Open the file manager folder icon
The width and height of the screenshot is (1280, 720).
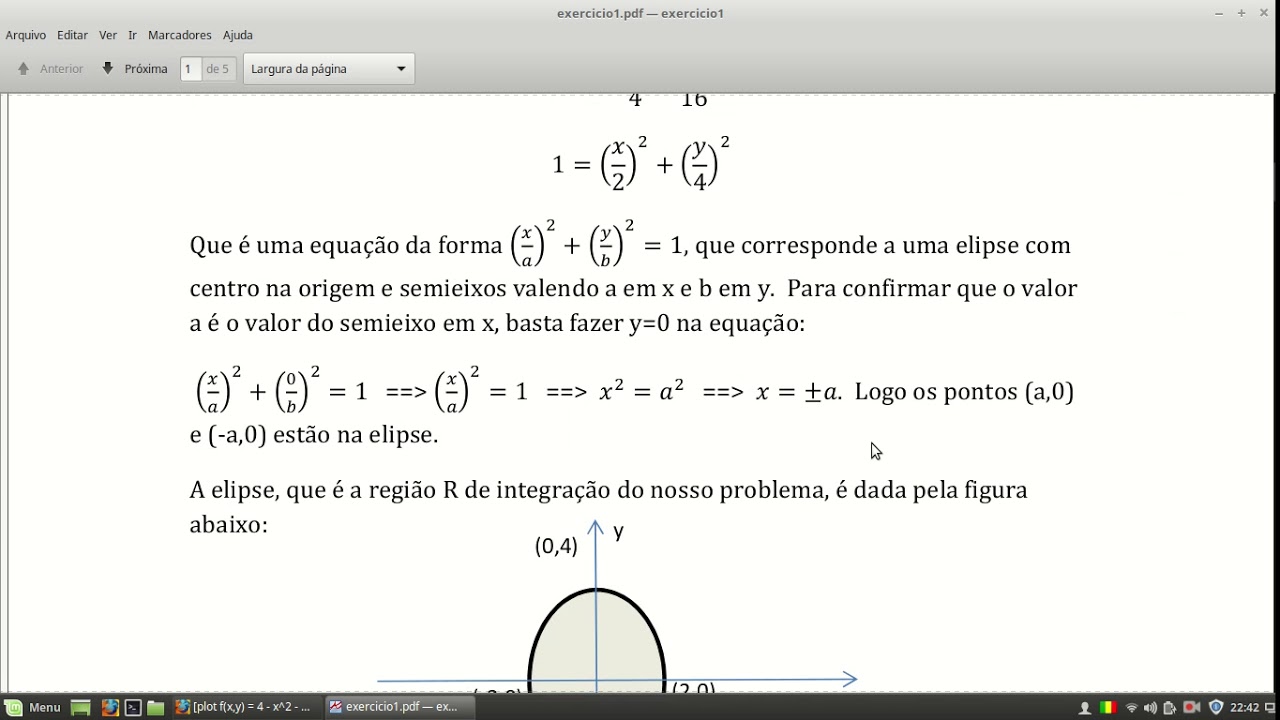(156, 707)
